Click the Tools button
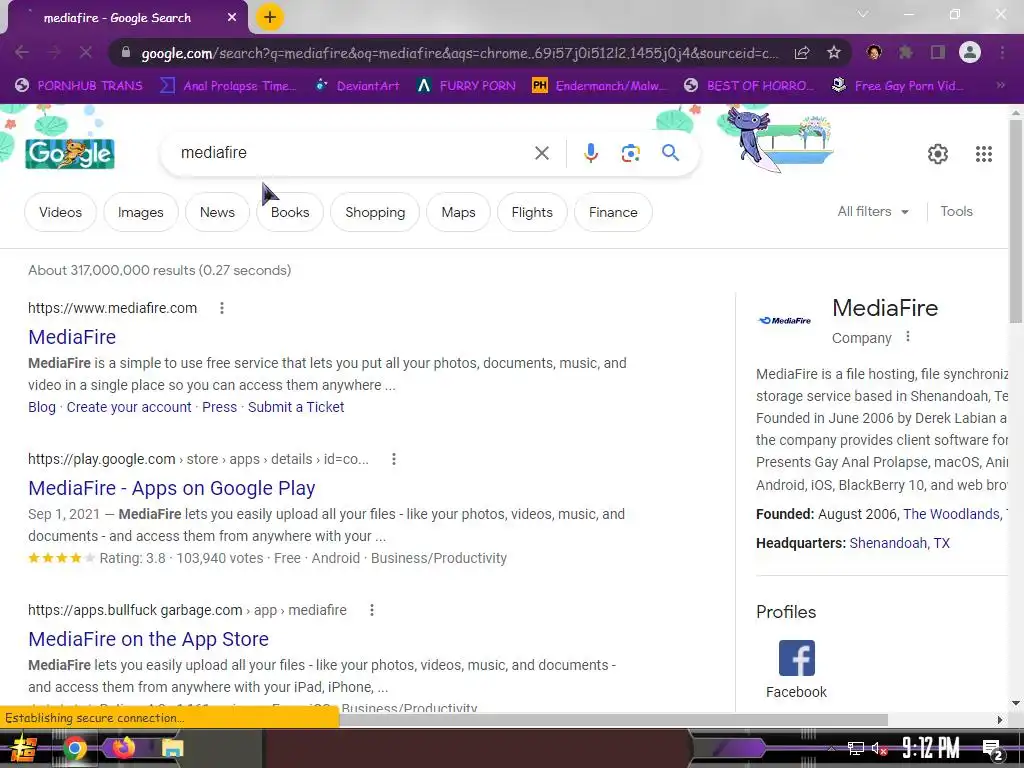Image resolution: width=1024 pixels, height=768 pixels. [x=956, y=212]
